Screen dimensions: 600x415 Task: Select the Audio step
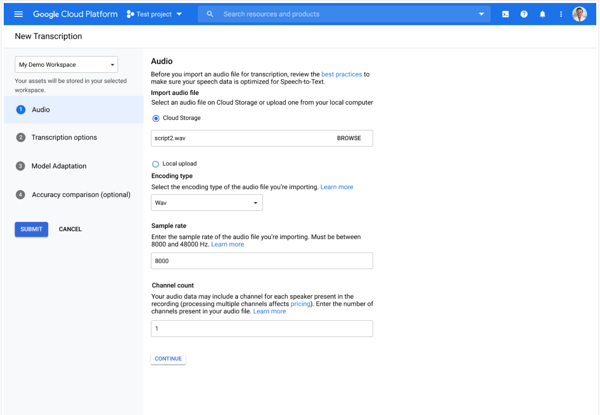(73, 110)
